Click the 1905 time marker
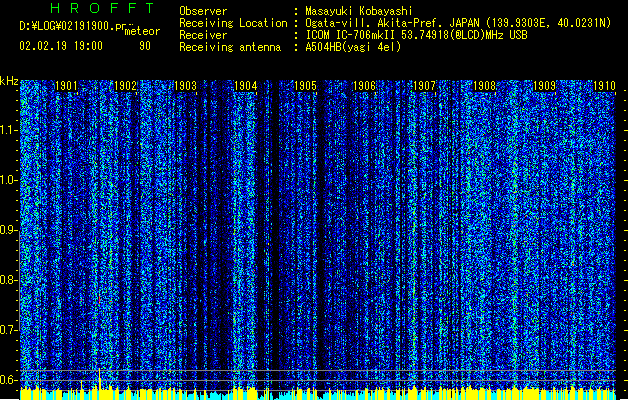 click(x=305, y=86)
